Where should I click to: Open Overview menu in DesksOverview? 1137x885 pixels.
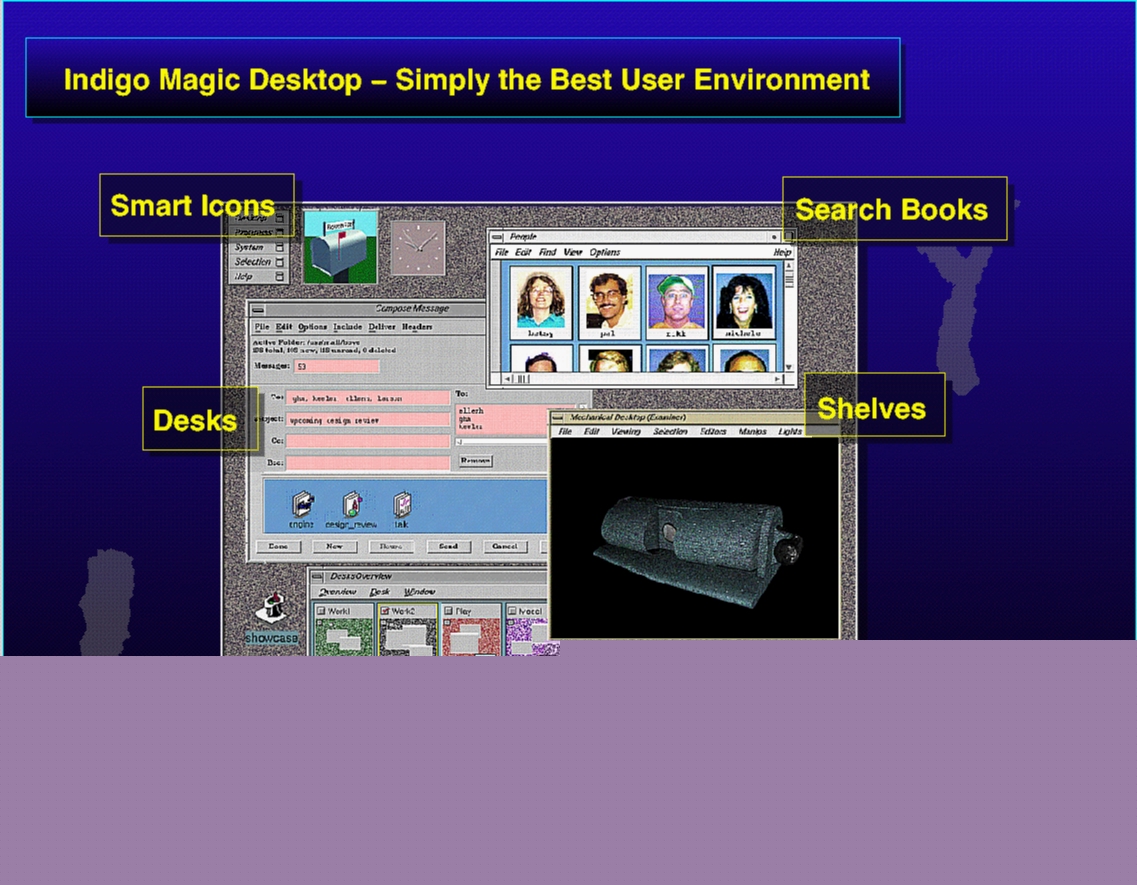(338, 592)
